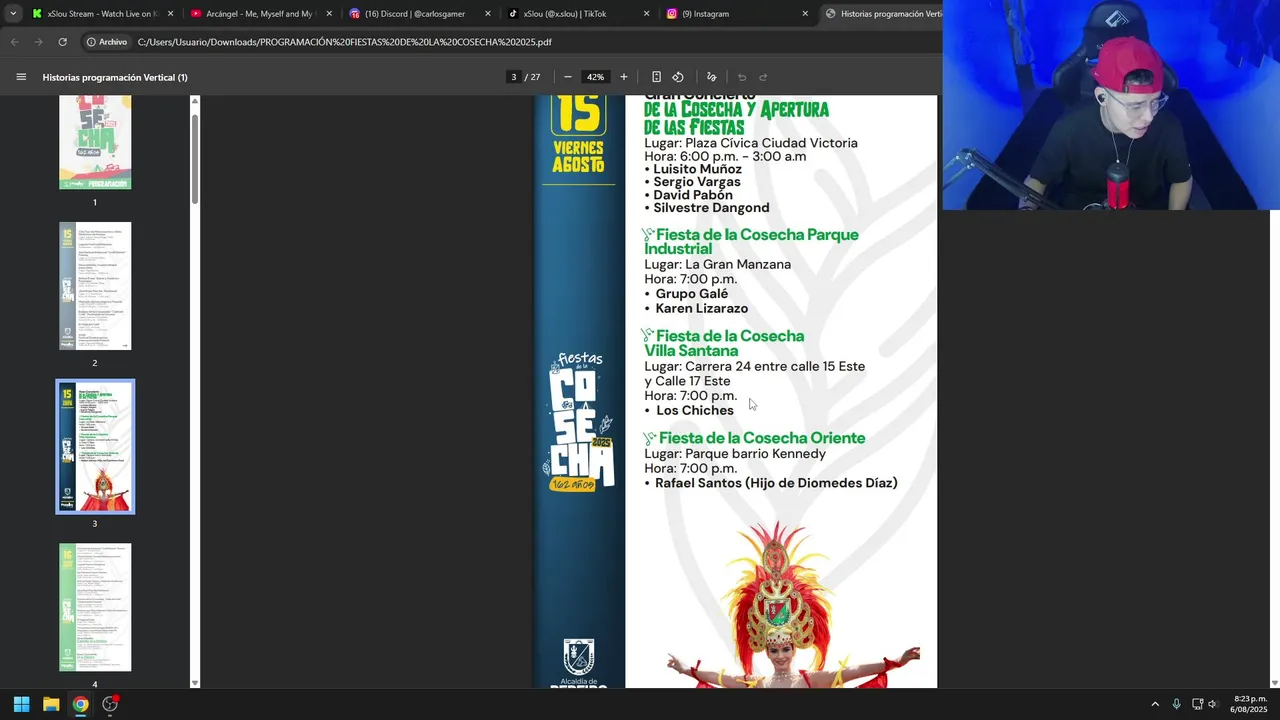Viewport: 1280px width, 720px height.
Task: Click 'Fiesta de la Cosecha Parque Industrial' heading
Action: (x=751, y=242)
